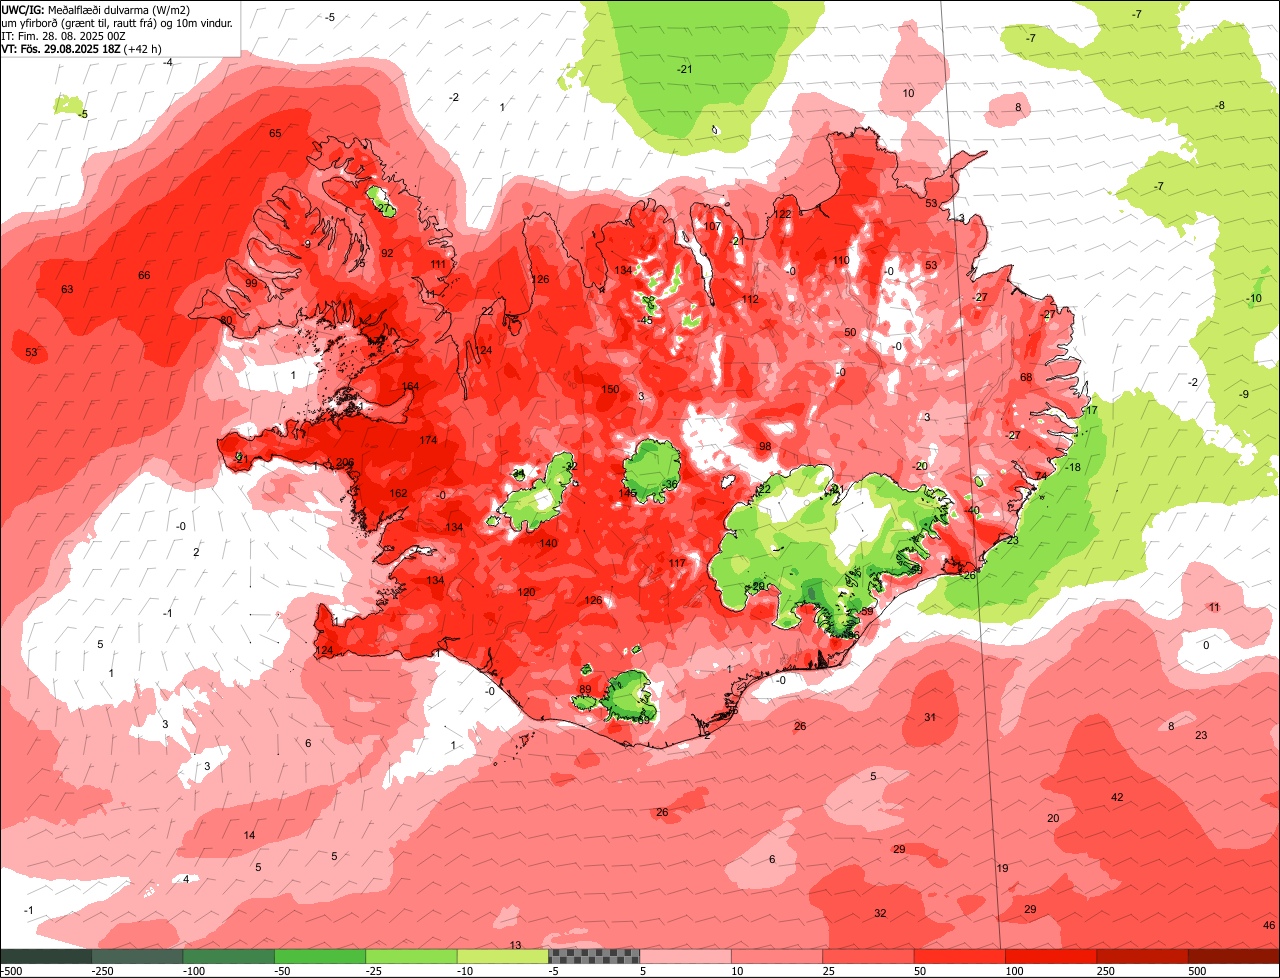This screenshot has height=978, width=1280.
Task: Select the 10 to 25 pink swatch
Action: (777, 956)
